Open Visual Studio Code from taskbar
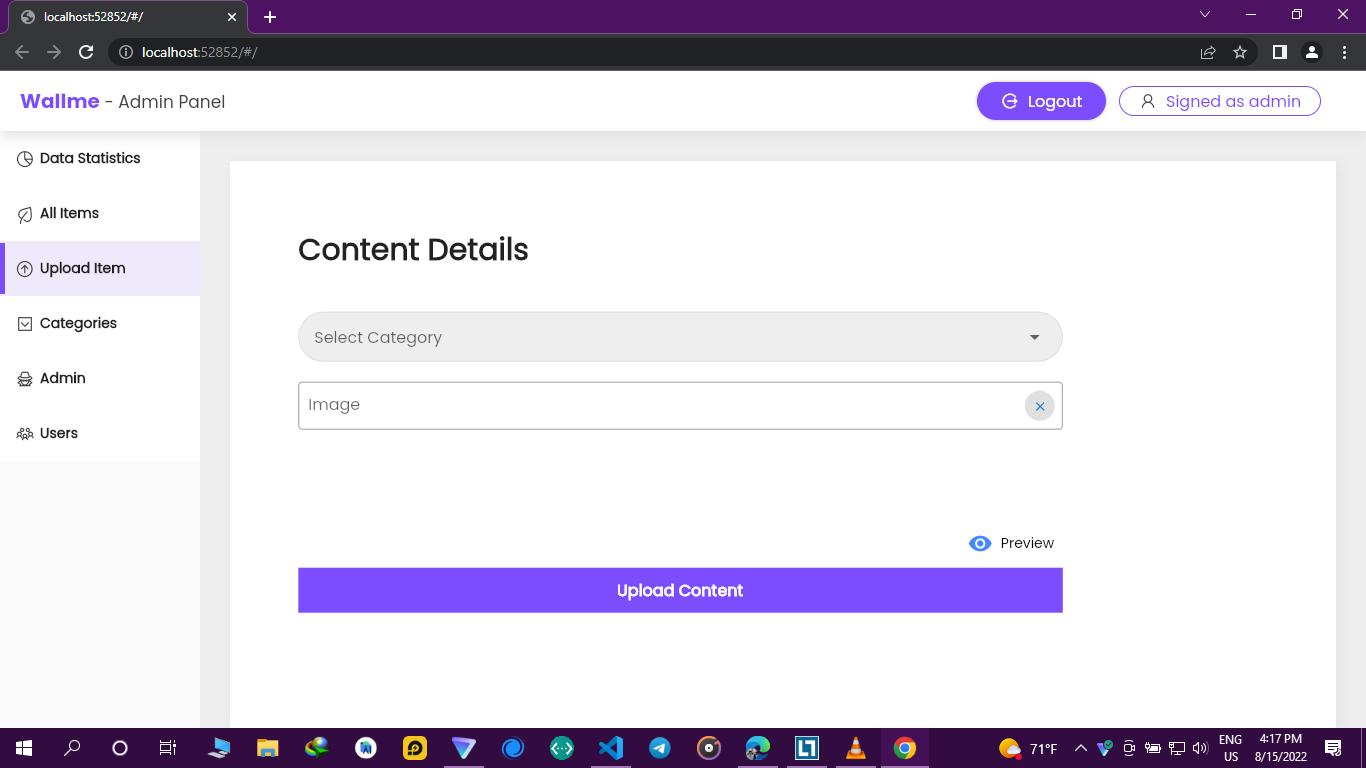Image resolution: width=1366 pixels, height=768 pixels. point(611,748)
